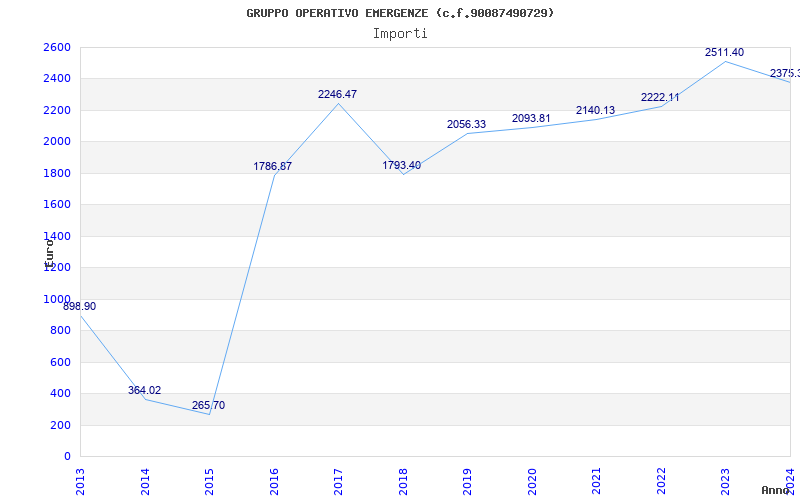800x500 pixels.
Task: Click the 265.70 data label
Action: 208,406
